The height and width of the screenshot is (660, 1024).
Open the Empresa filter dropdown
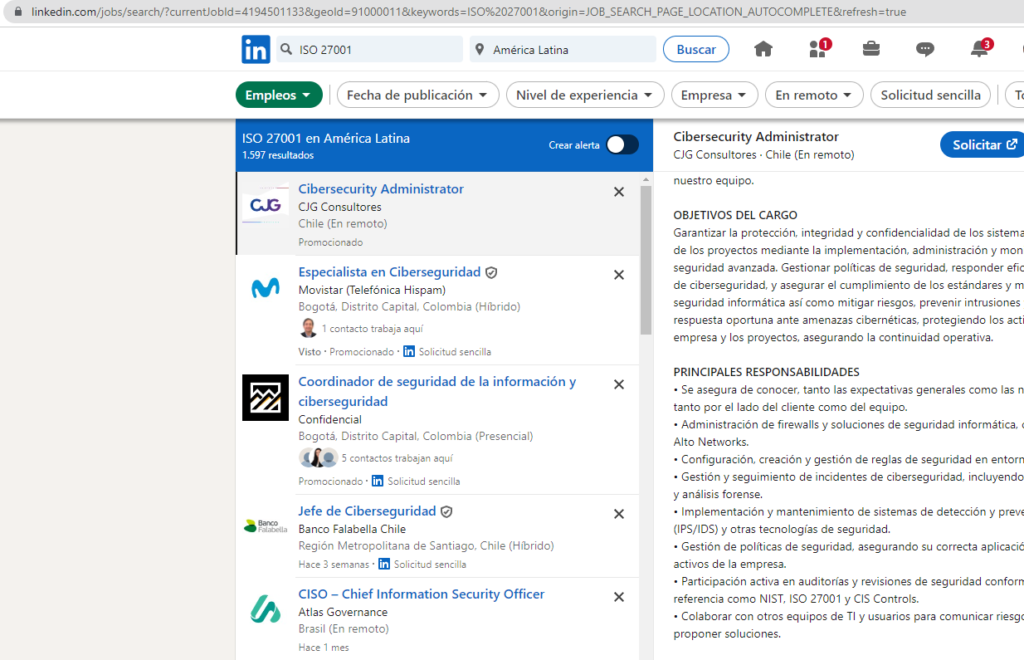714,95
